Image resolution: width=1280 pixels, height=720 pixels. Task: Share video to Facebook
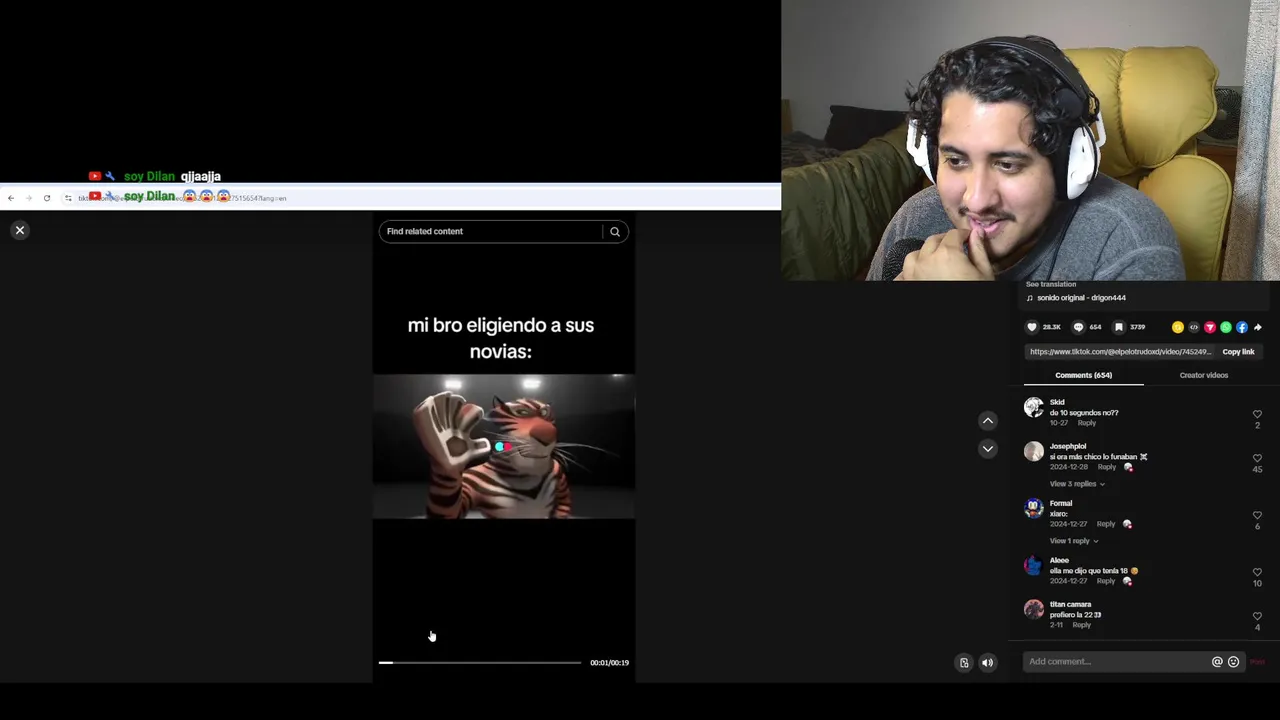[x=1242, y=327]
